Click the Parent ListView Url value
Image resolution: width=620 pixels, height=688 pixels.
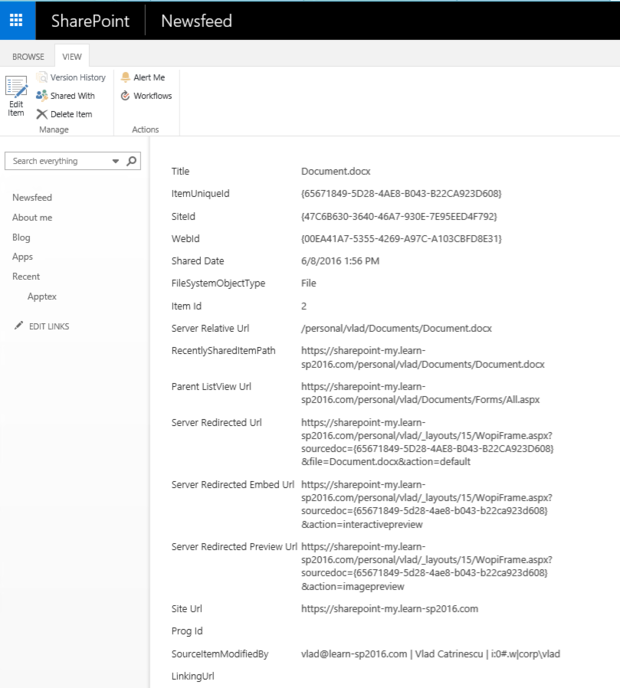420,393
